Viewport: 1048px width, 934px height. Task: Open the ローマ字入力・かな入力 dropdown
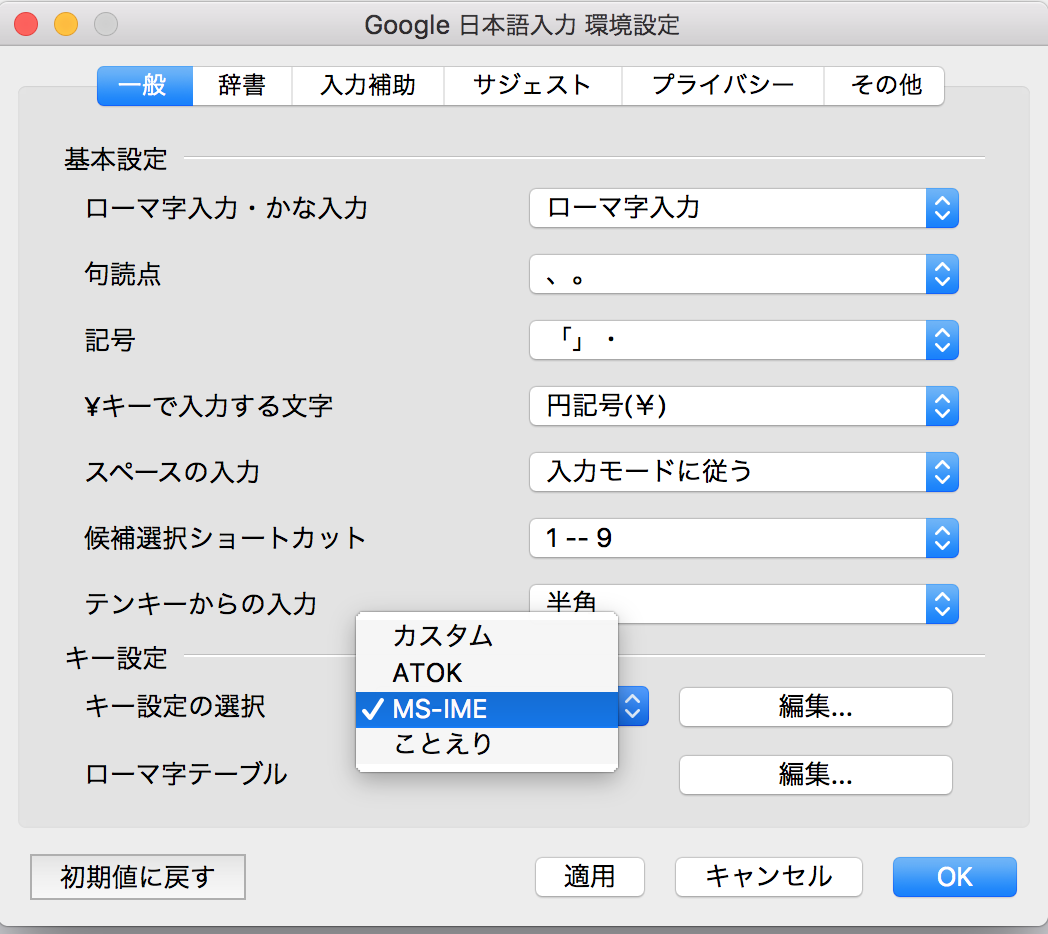(x=744, y=208)
